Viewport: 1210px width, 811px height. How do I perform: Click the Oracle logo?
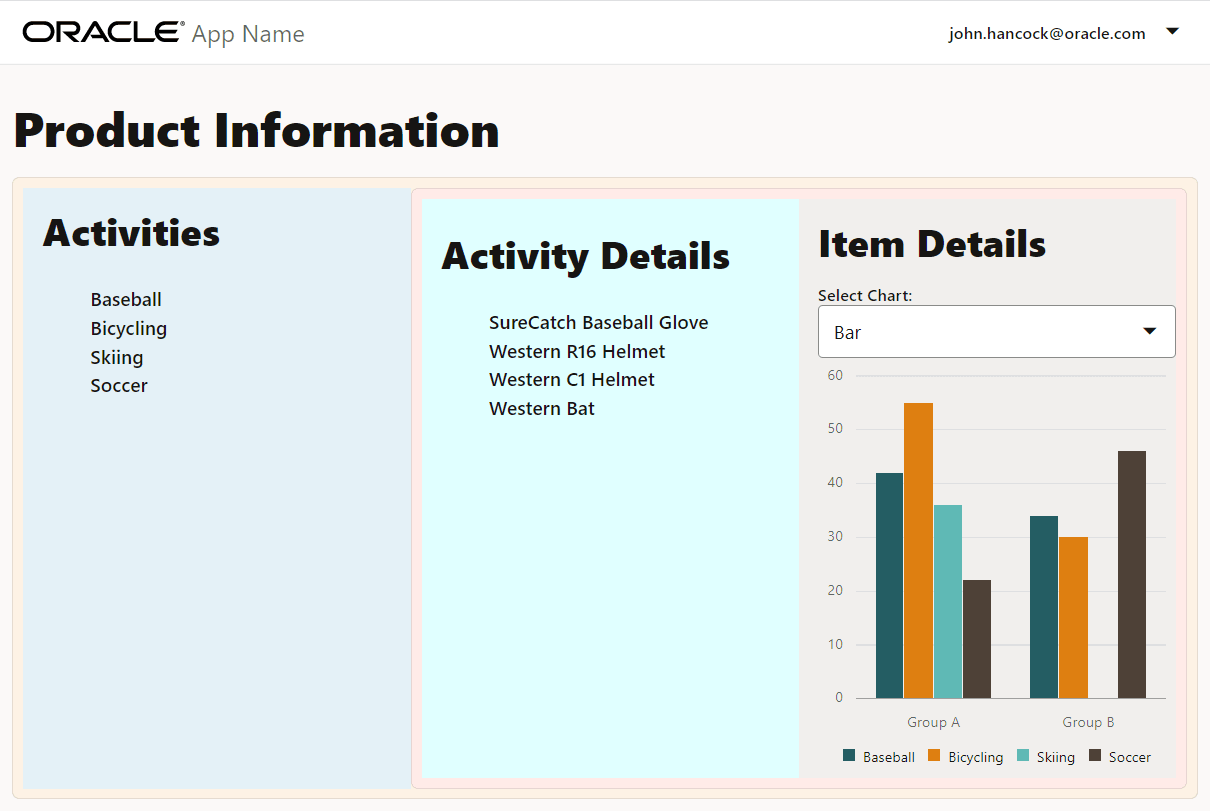[103, 32]
